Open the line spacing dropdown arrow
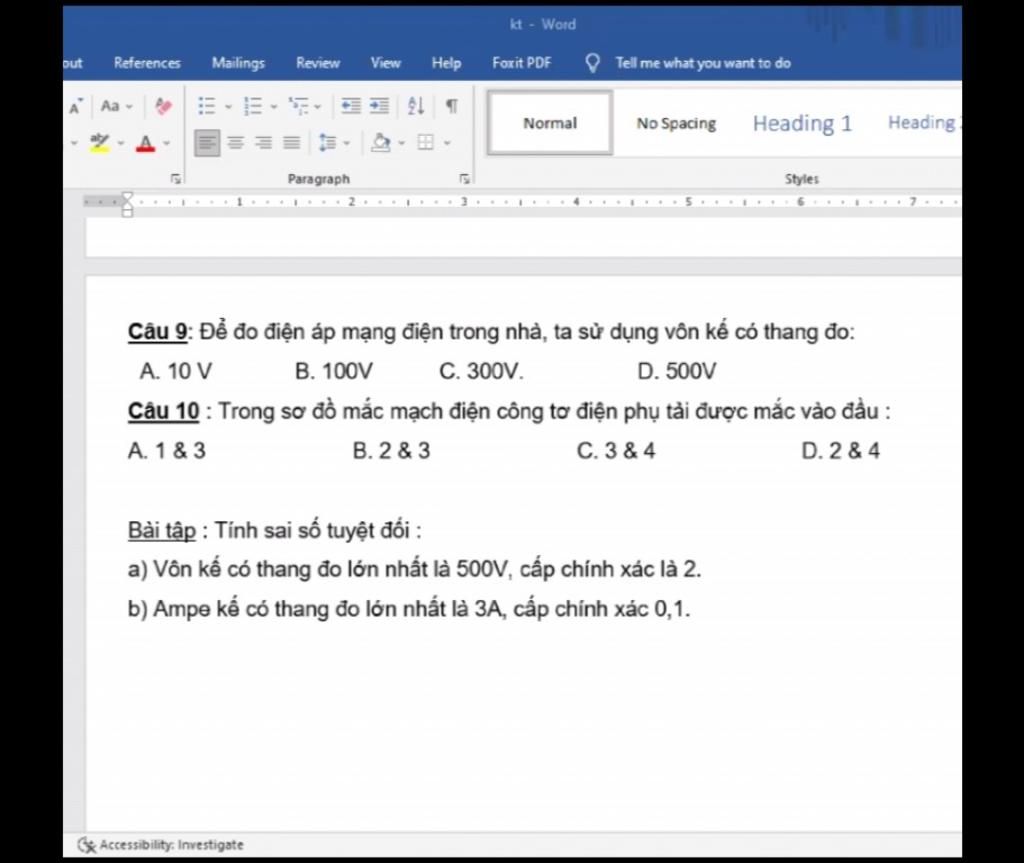 347,143
